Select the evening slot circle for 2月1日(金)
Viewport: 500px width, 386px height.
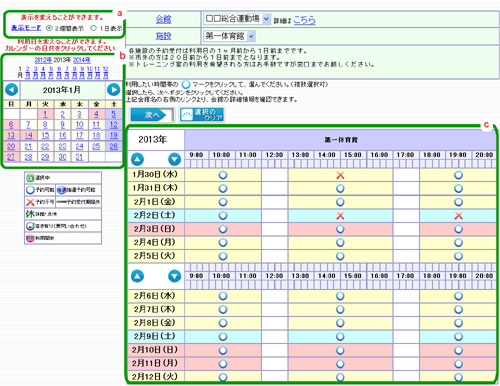coord(459,202)
